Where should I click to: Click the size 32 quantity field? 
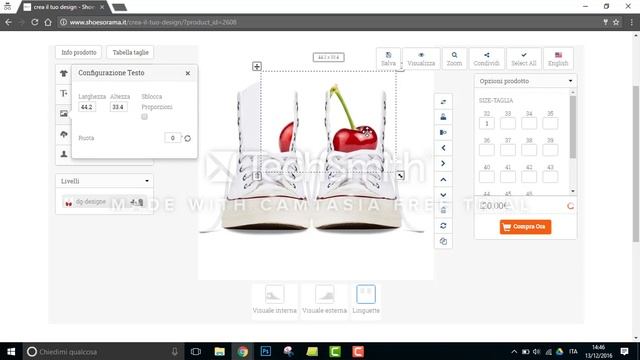point(487,123)
